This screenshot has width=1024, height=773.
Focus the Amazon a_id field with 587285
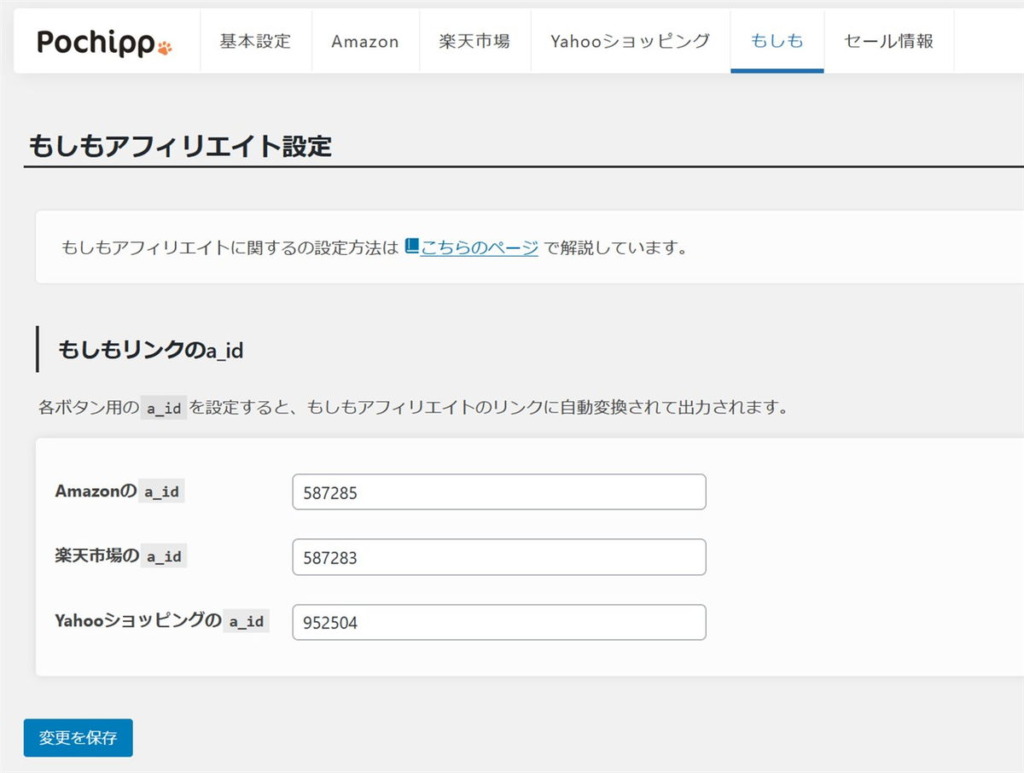click(x=499, y=492)
